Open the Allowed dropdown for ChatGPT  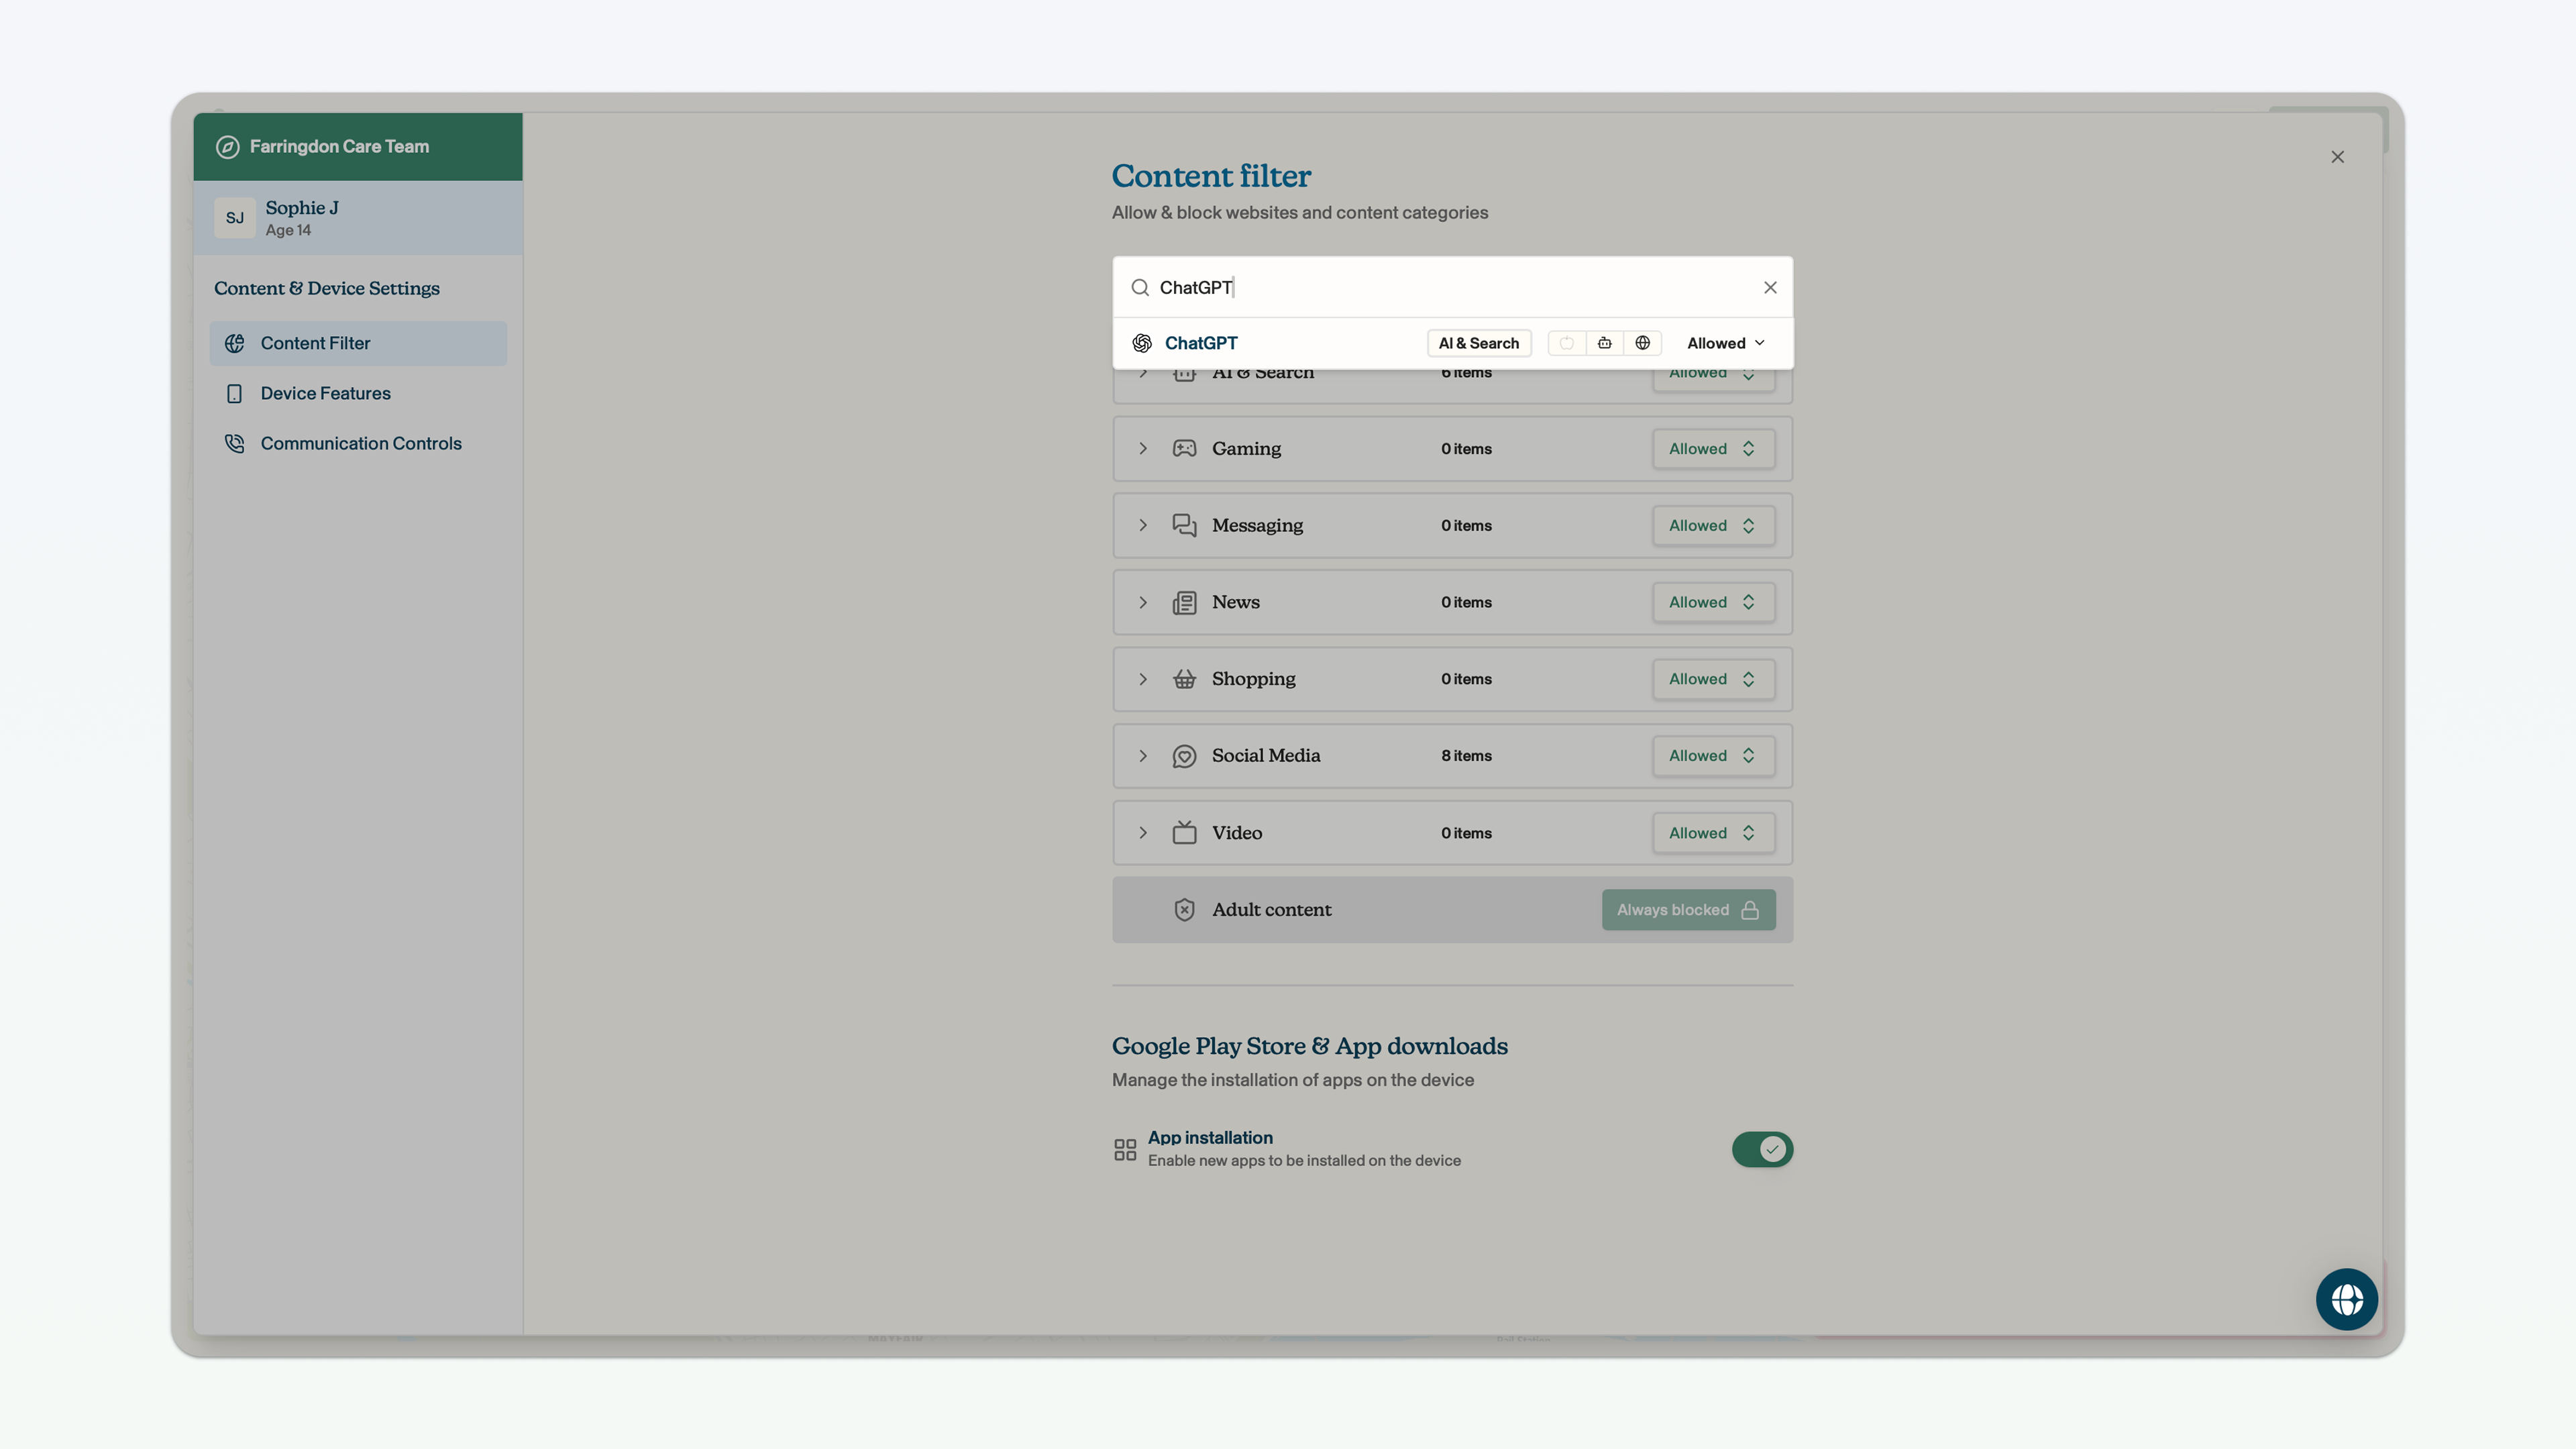(x=1726, y=343)
